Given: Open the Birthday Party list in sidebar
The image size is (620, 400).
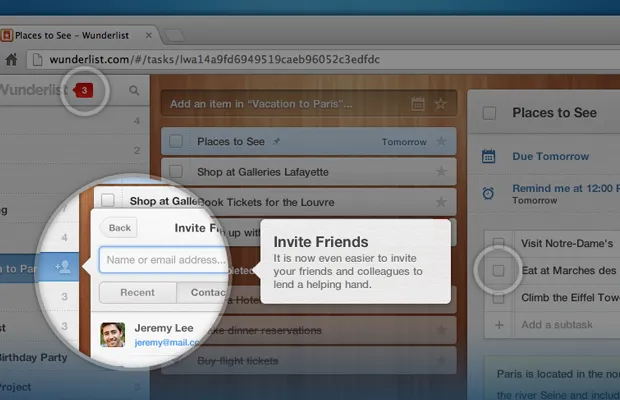Looking at the screenshot, I should click(34, 357).
